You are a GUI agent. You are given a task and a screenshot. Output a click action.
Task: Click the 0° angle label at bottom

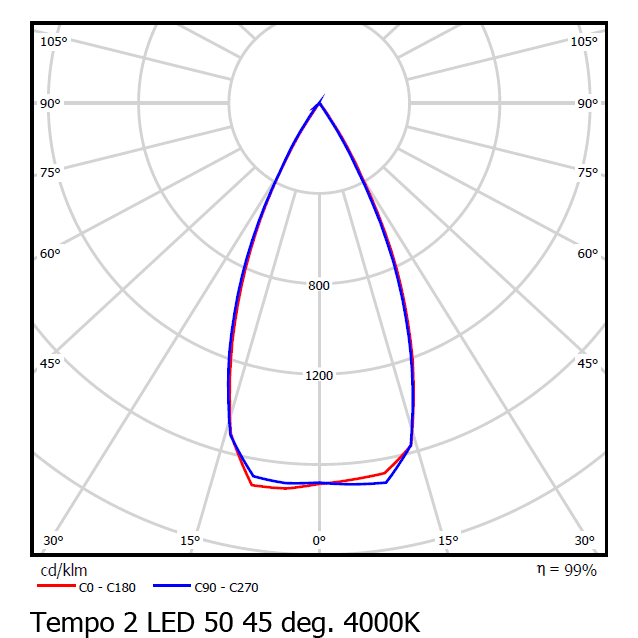[319, 541]
